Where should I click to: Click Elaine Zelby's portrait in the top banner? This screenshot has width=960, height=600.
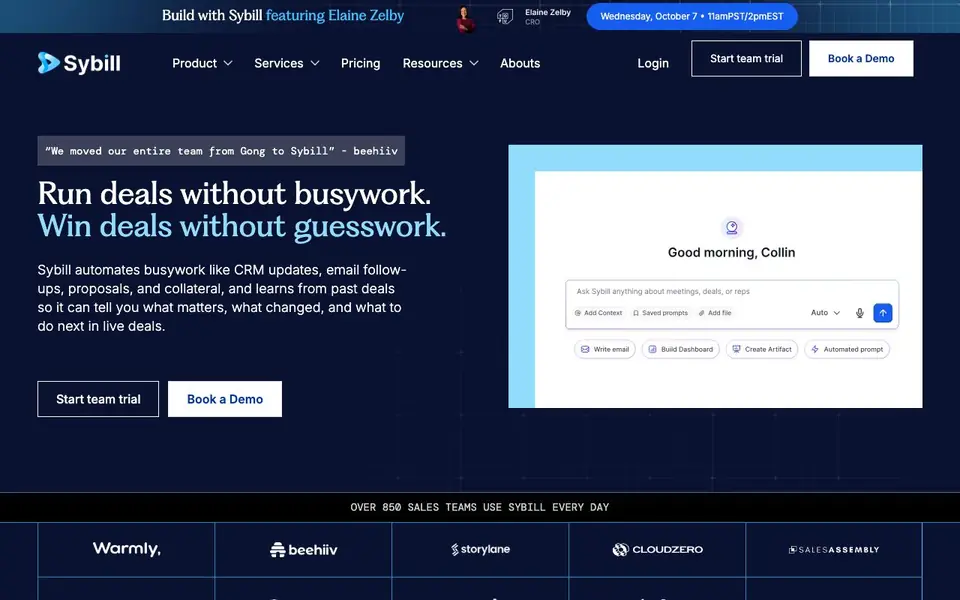[x=466, y=18]
